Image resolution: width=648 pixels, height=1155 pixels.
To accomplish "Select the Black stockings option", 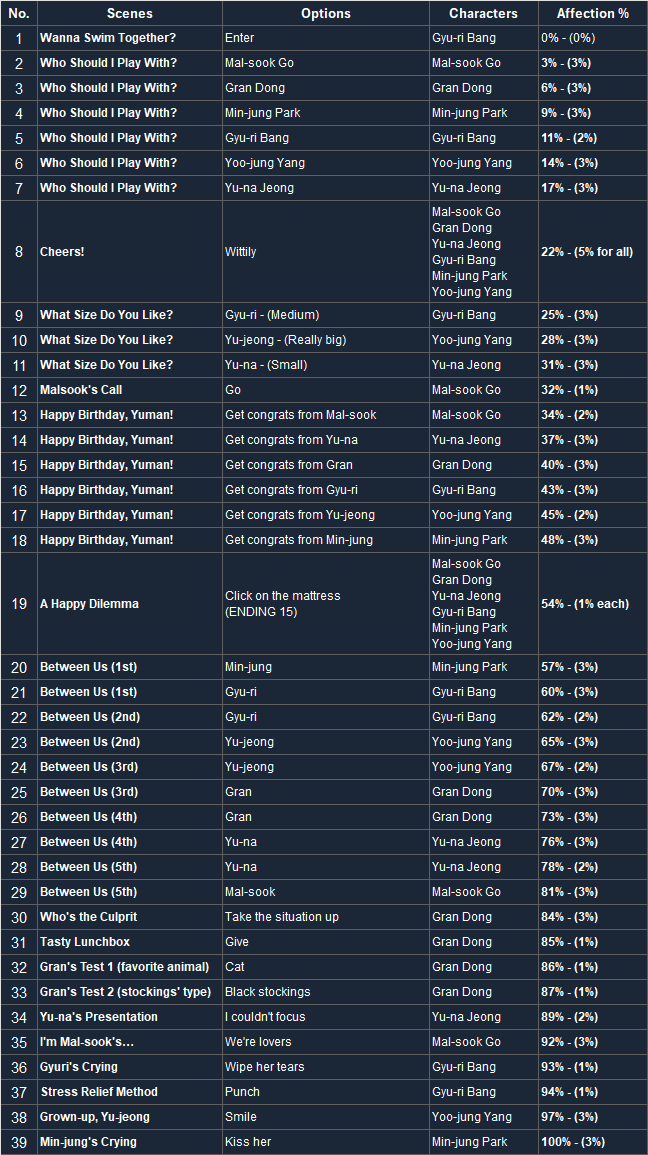I will coord(268,992).
